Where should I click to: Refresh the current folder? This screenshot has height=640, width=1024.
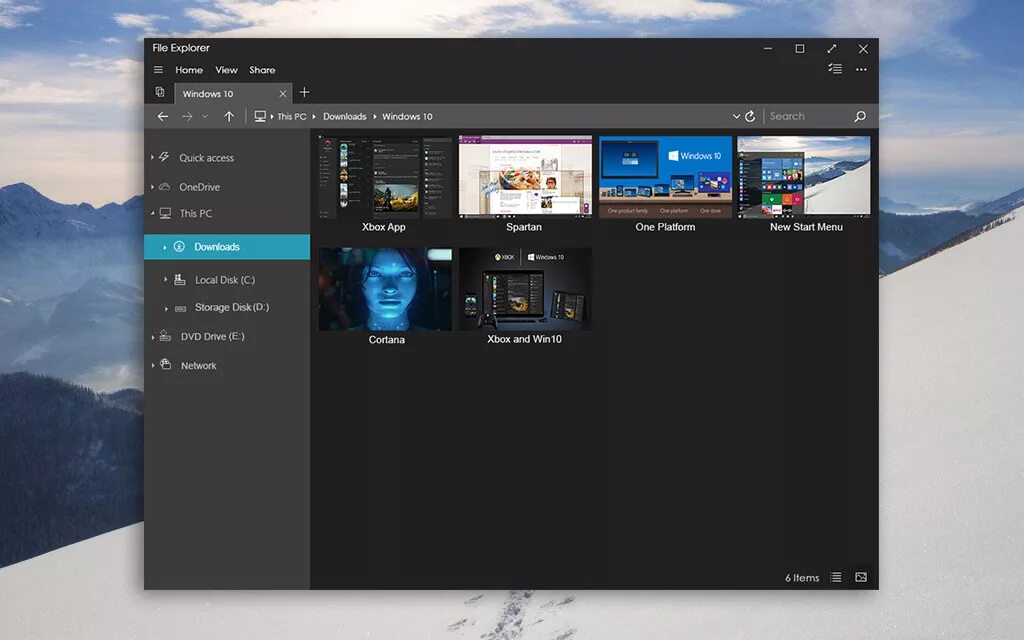click(x=750, y=116)
